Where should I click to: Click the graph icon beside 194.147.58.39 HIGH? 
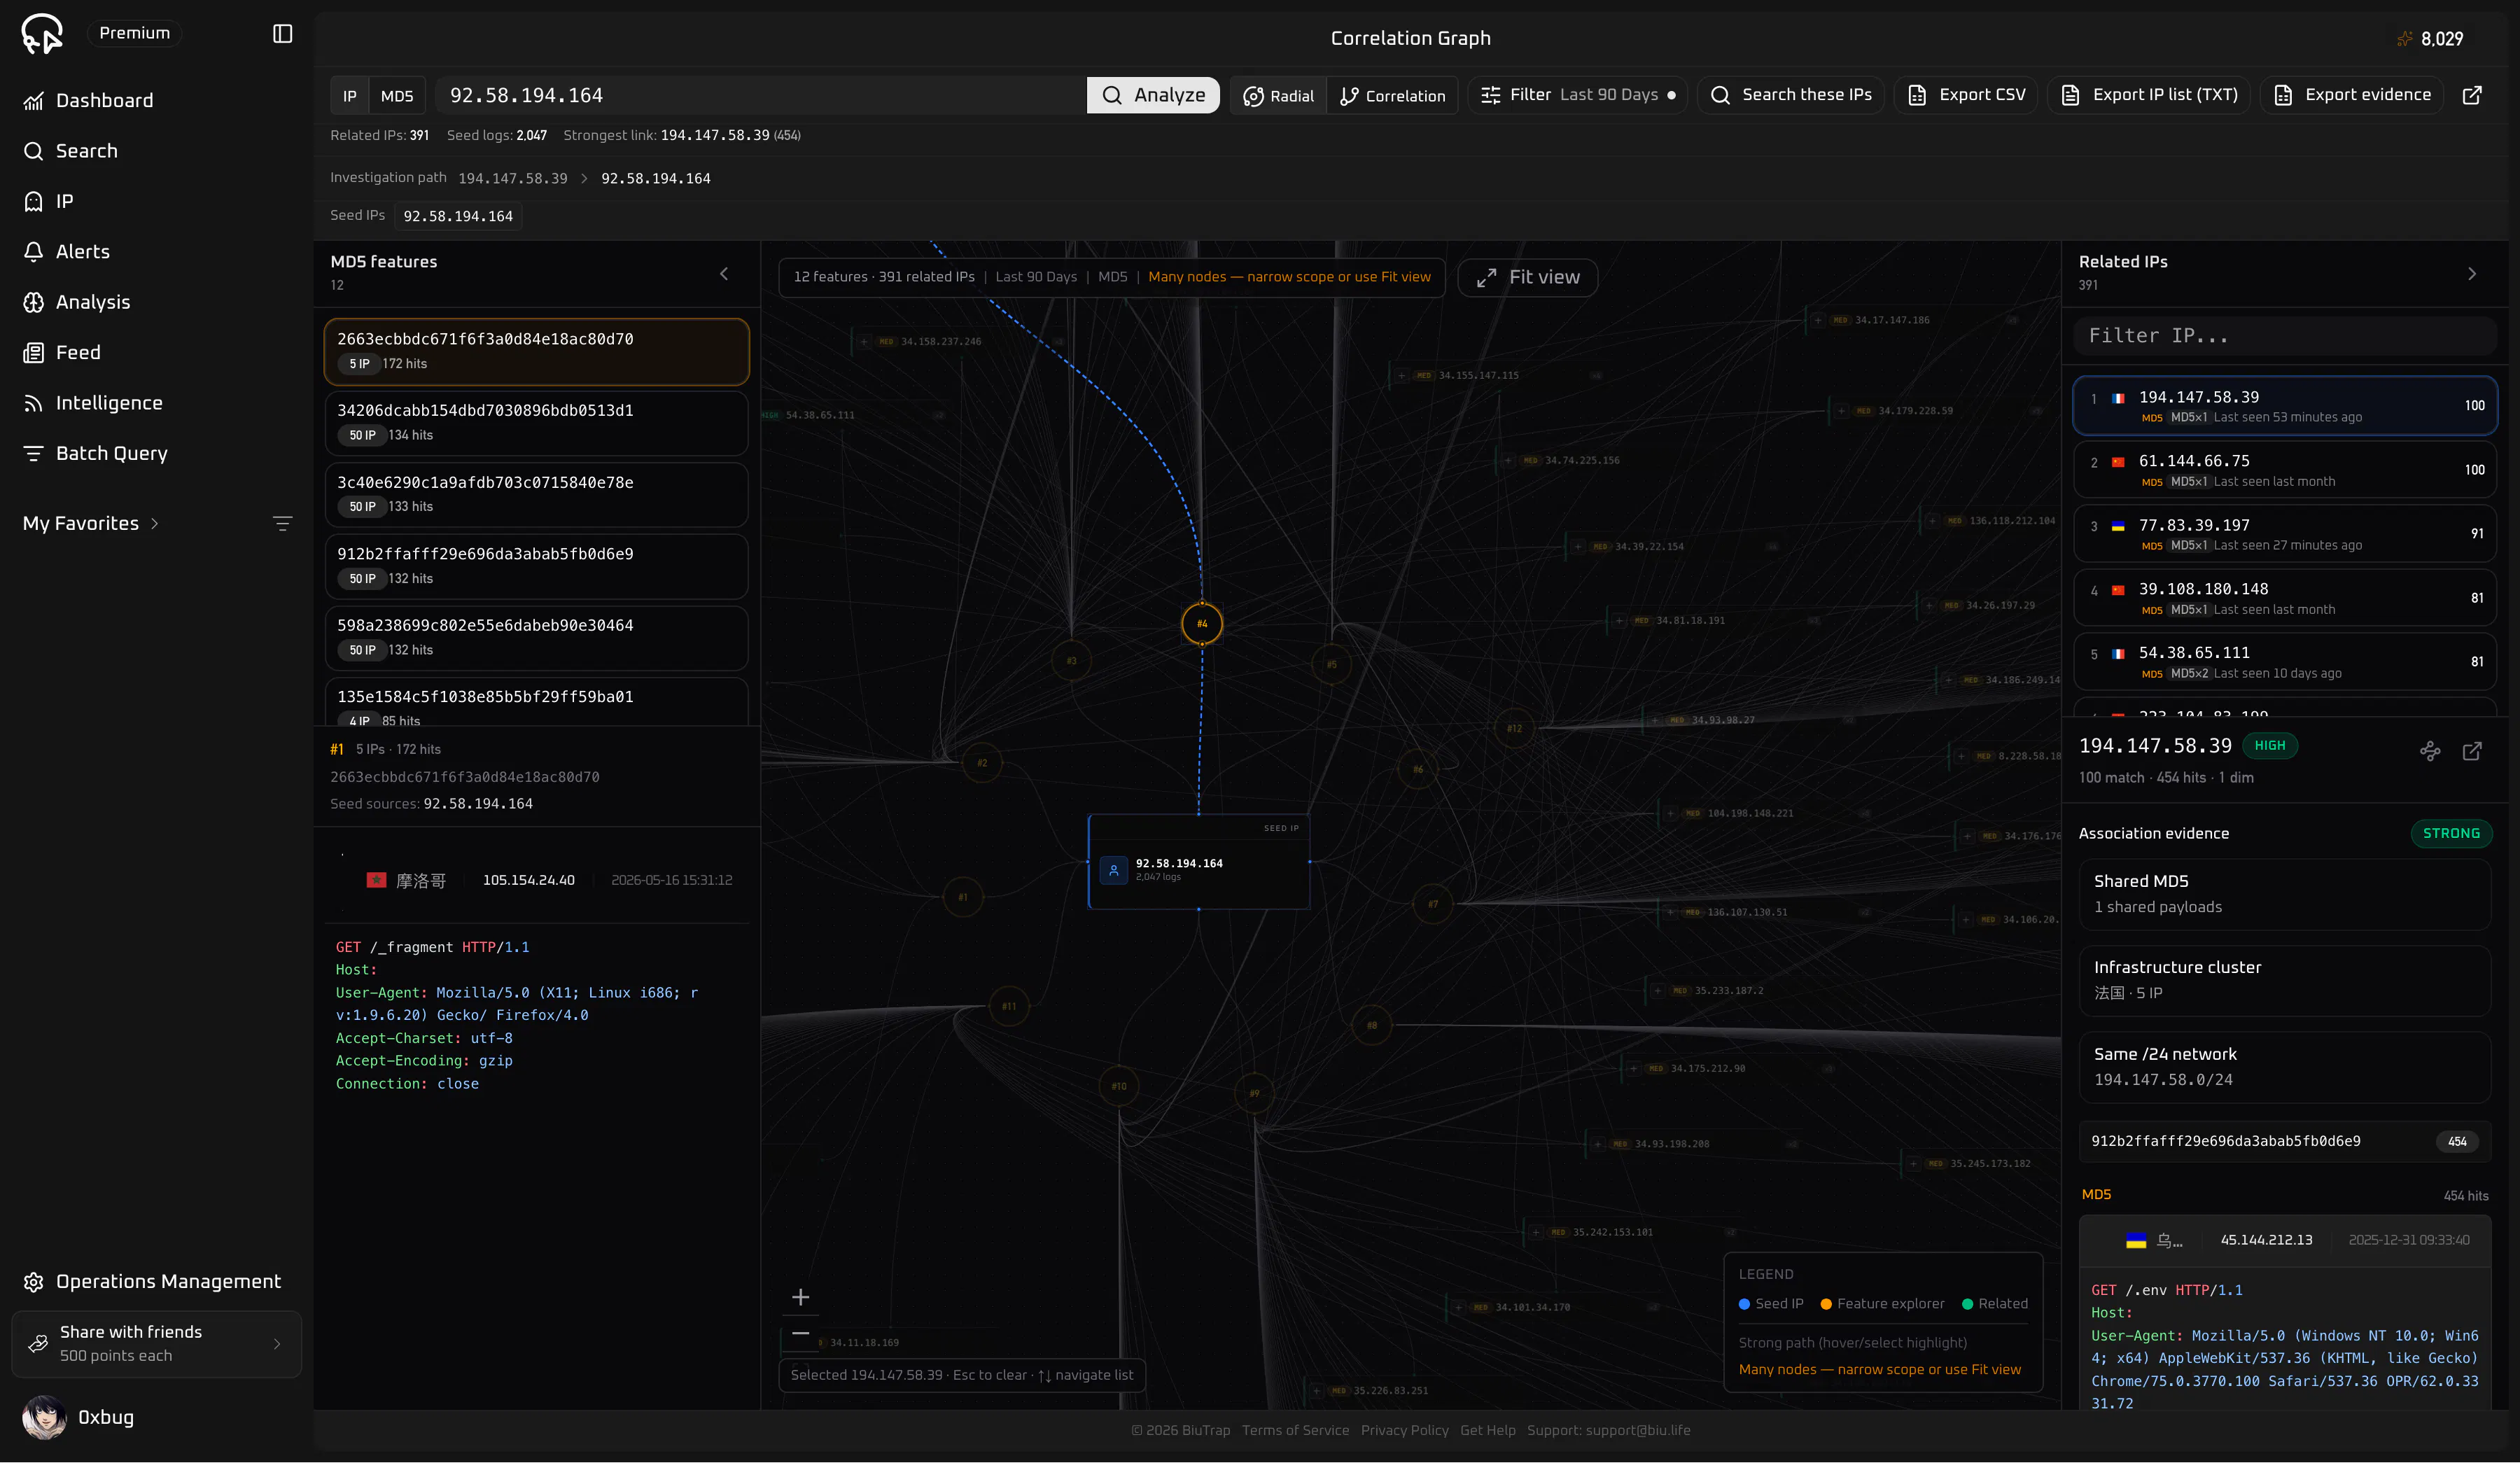click(x=2430, y=751)
